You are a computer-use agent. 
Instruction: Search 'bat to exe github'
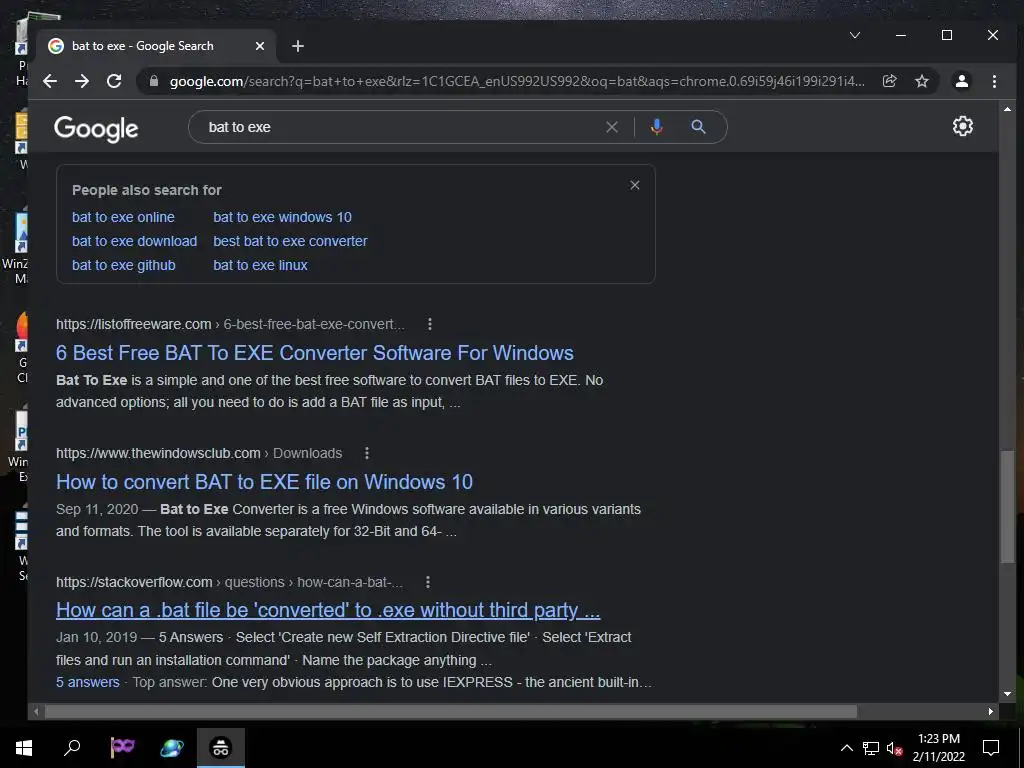[x=123, y=265]
